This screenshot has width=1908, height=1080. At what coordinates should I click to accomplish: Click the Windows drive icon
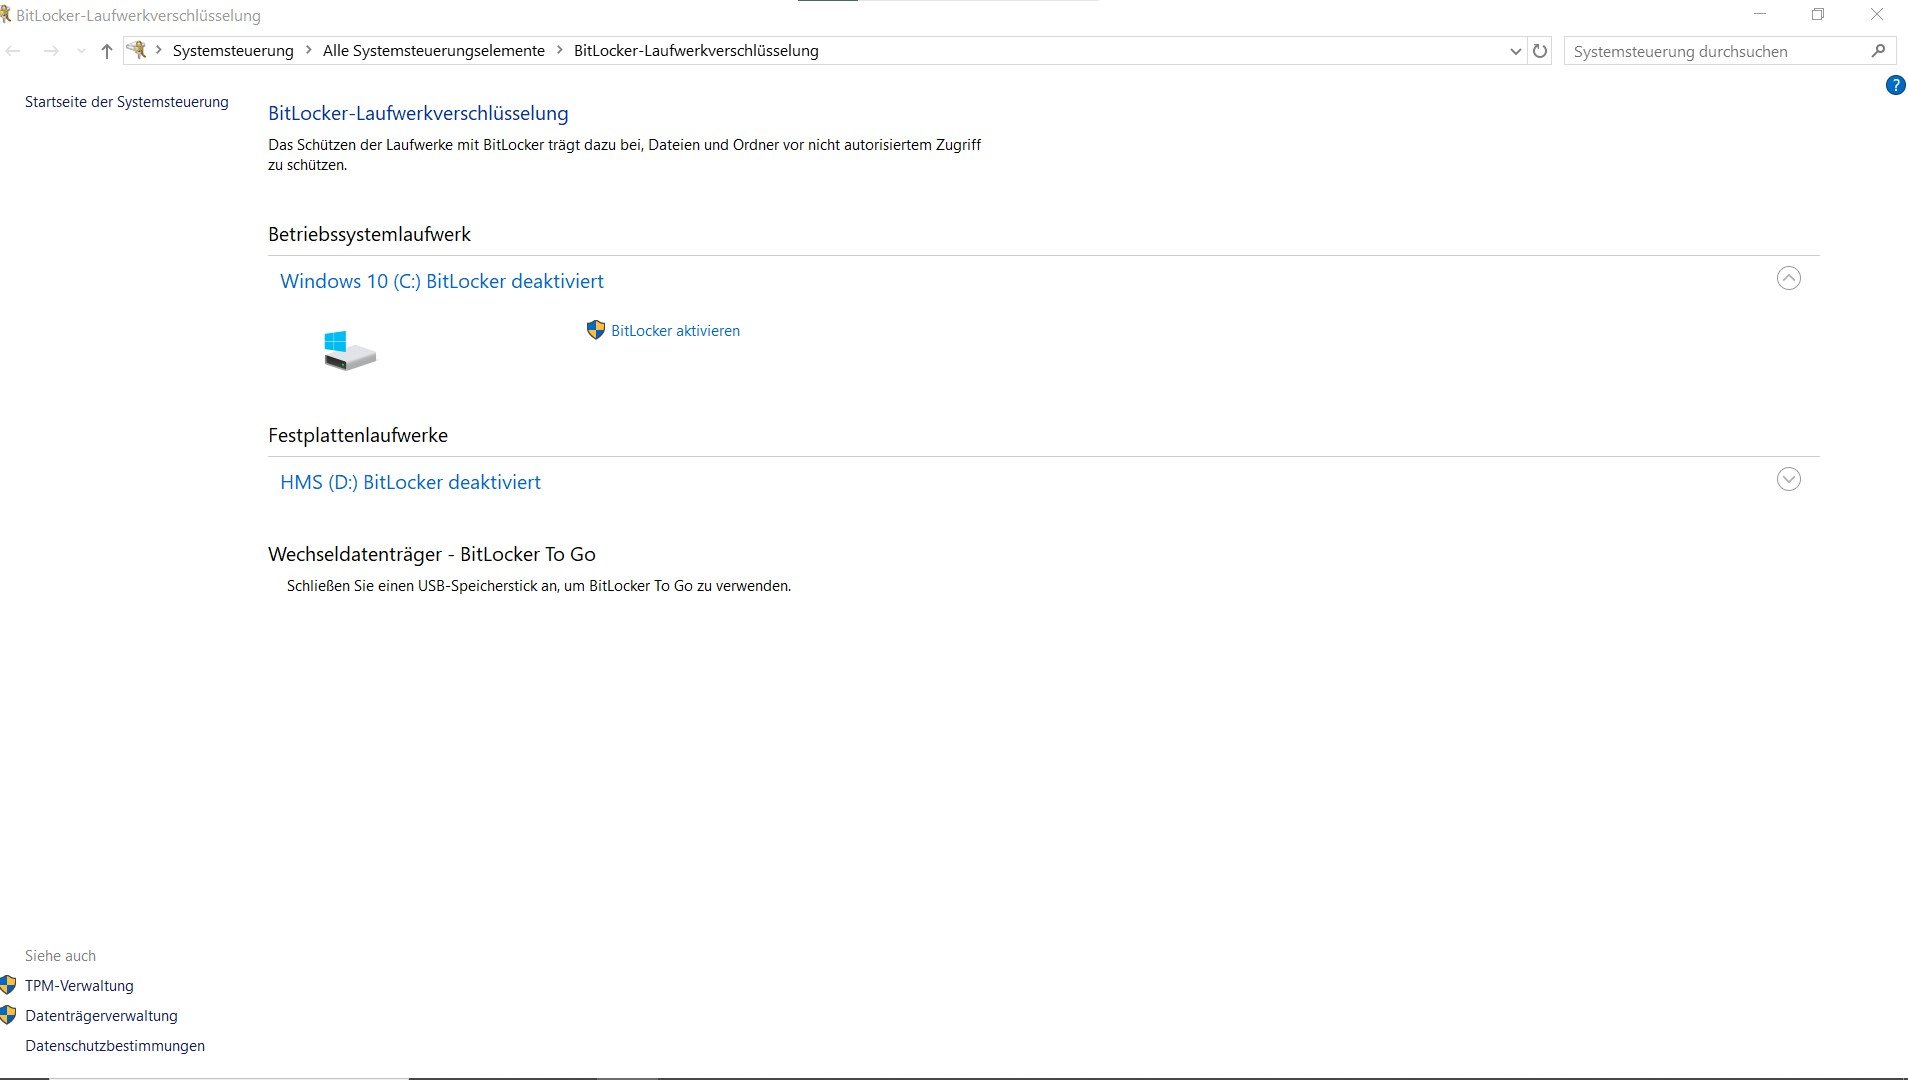(x=349, y=351)
